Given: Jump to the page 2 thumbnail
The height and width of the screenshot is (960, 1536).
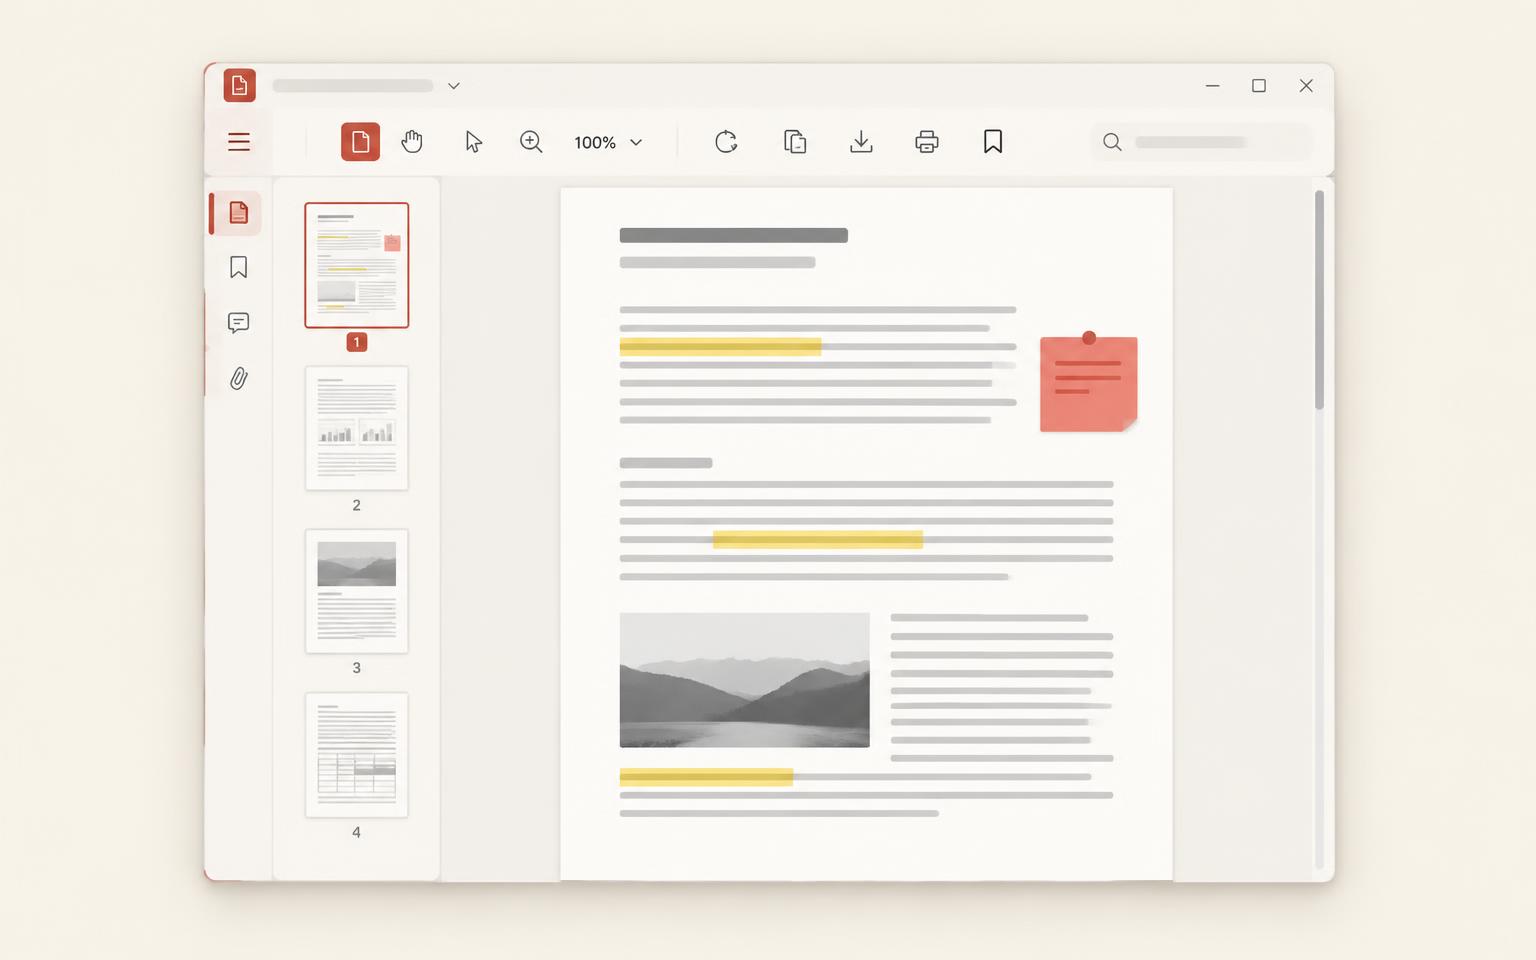Looking at the screenshot, I should tap(357, 428).
